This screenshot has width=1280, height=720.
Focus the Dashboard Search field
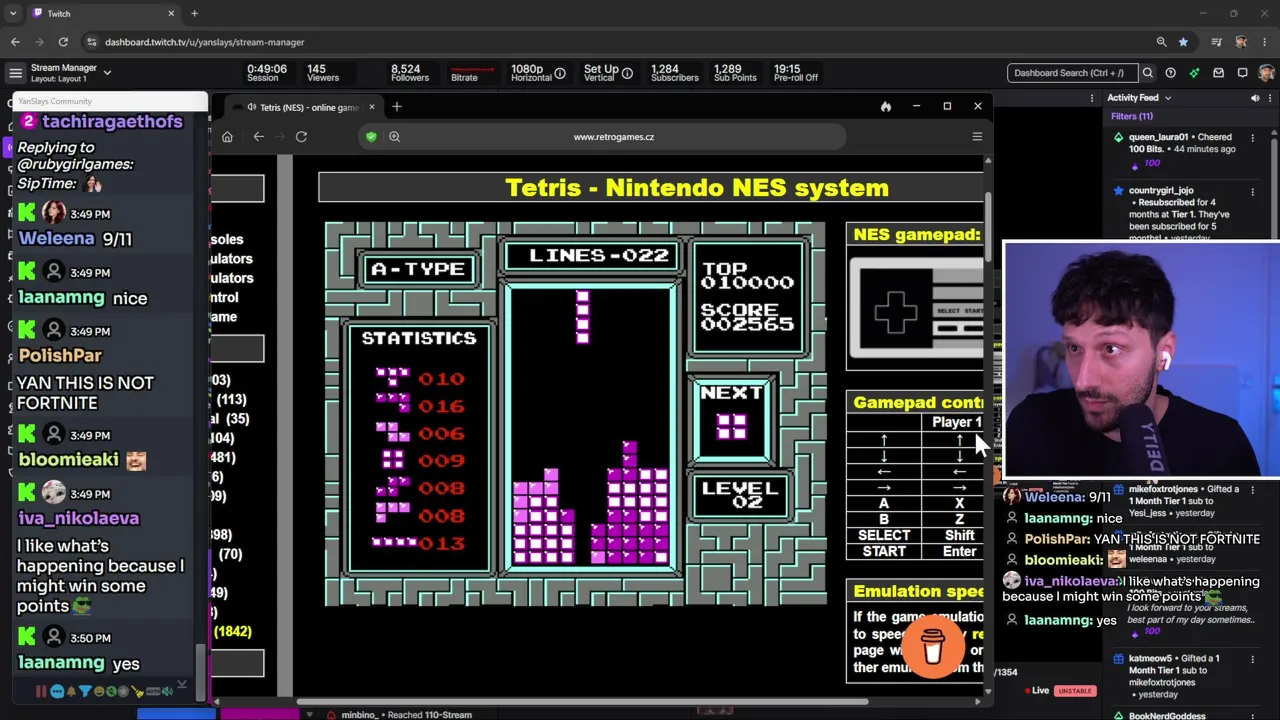pyautogui.click(x=1072, y=73)
